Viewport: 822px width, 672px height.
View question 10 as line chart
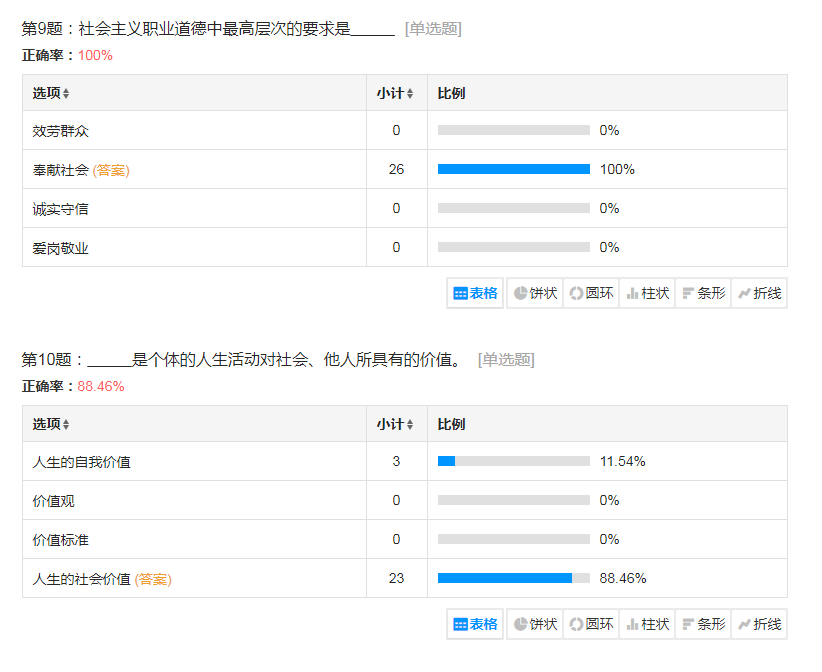pyautogui.click(x=759, y=624)
